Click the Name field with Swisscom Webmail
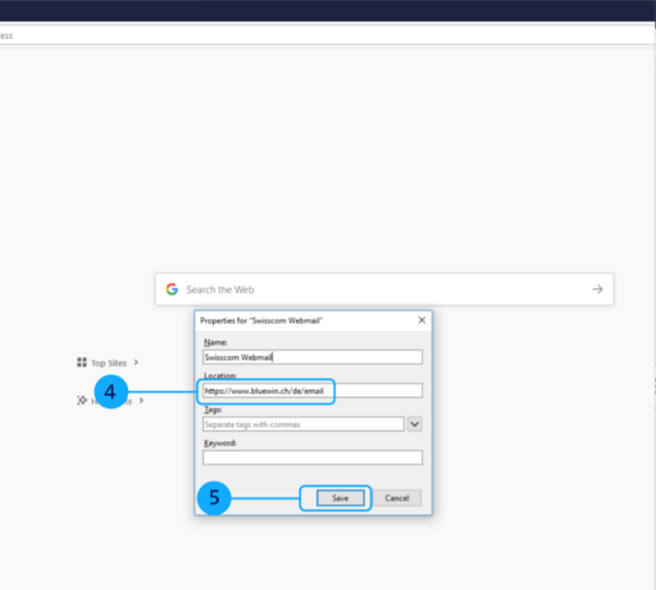Screen dimensions: 656x590 point(312,357)
